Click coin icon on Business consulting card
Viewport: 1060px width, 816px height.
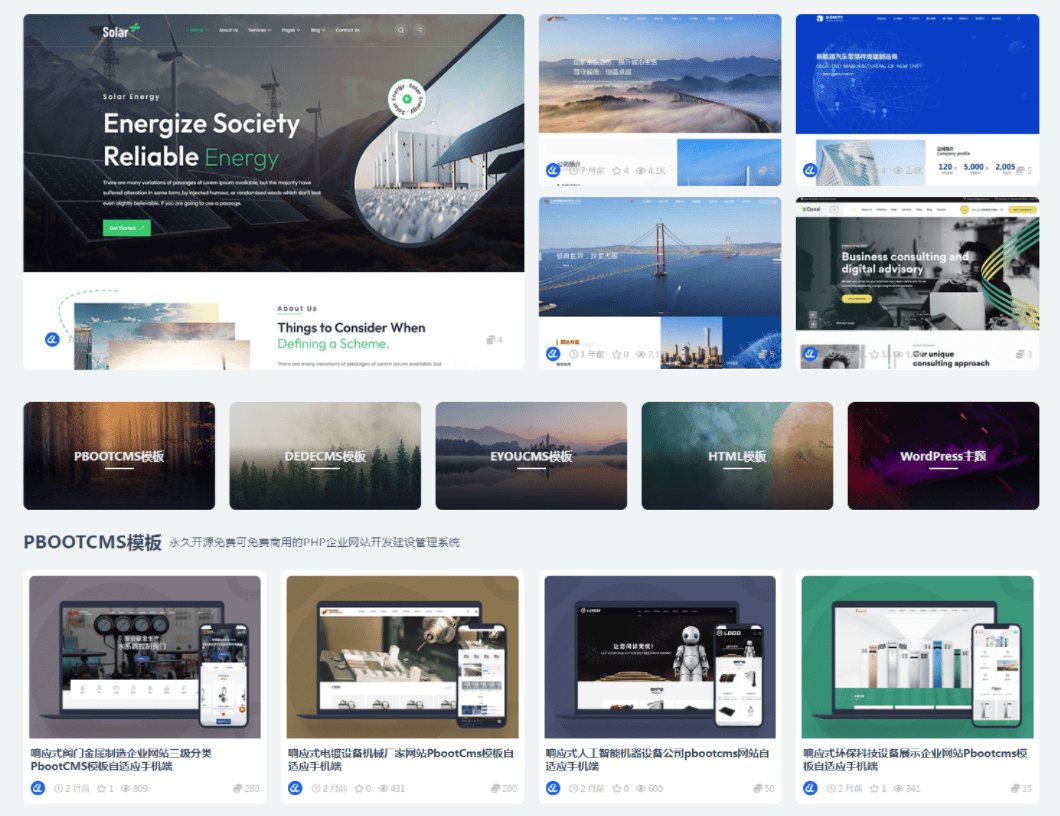click(x=1019, y=354)
